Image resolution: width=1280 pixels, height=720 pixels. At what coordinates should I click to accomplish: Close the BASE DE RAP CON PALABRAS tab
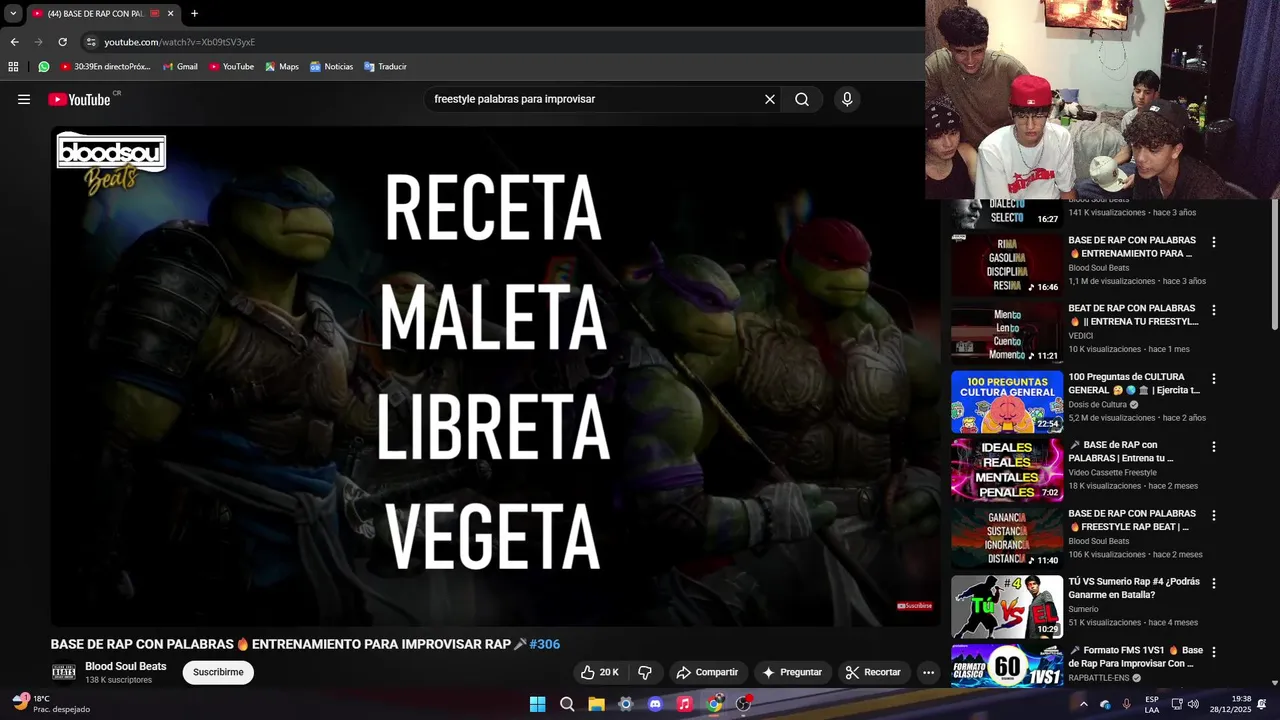point(170,14)
